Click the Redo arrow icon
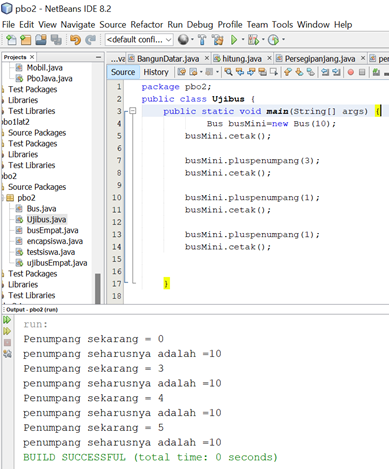This screenshot has width=389, height=469. coord(90,40)
